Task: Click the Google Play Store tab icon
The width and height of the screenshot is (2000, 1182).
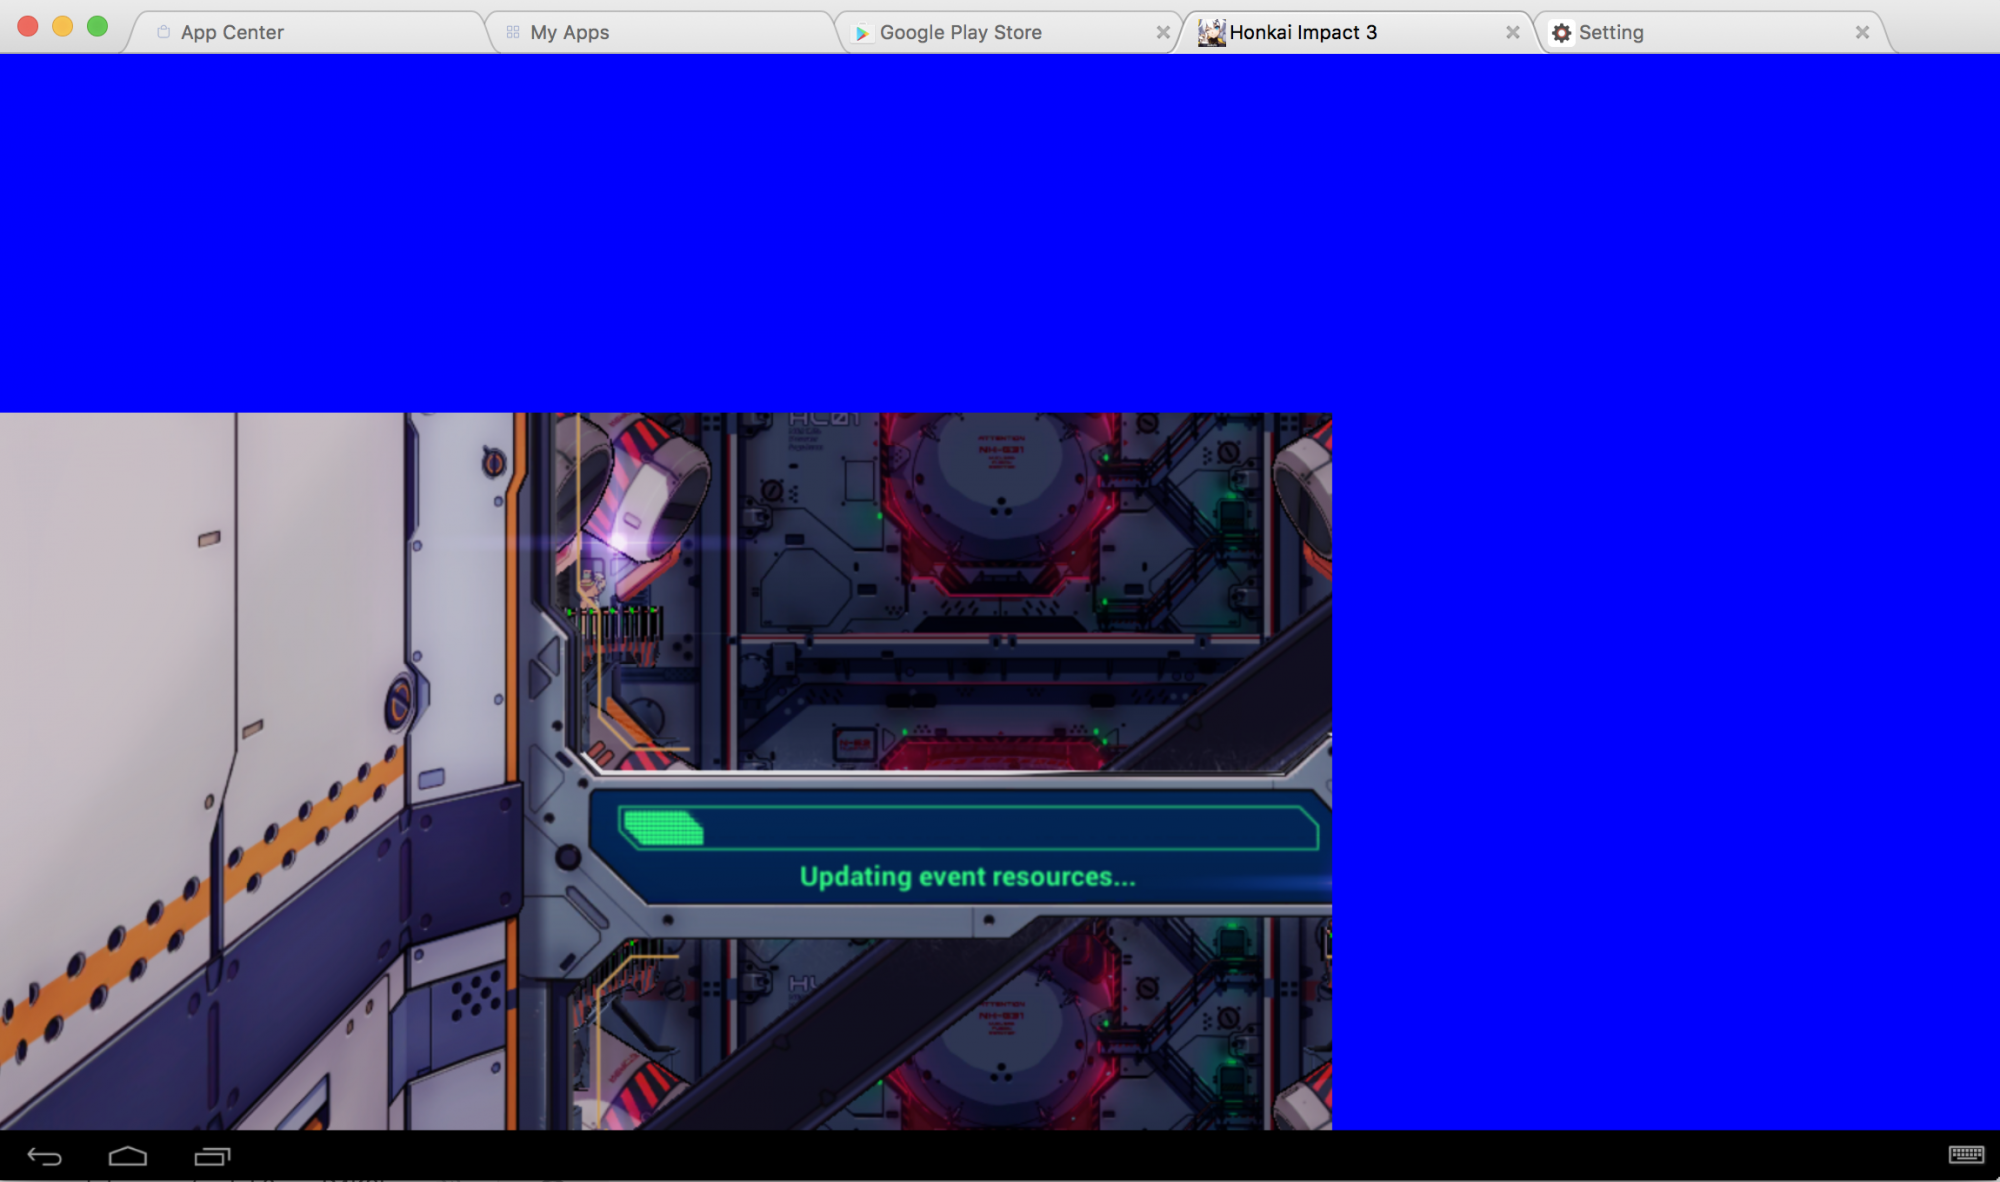Action: pos(862,33)
